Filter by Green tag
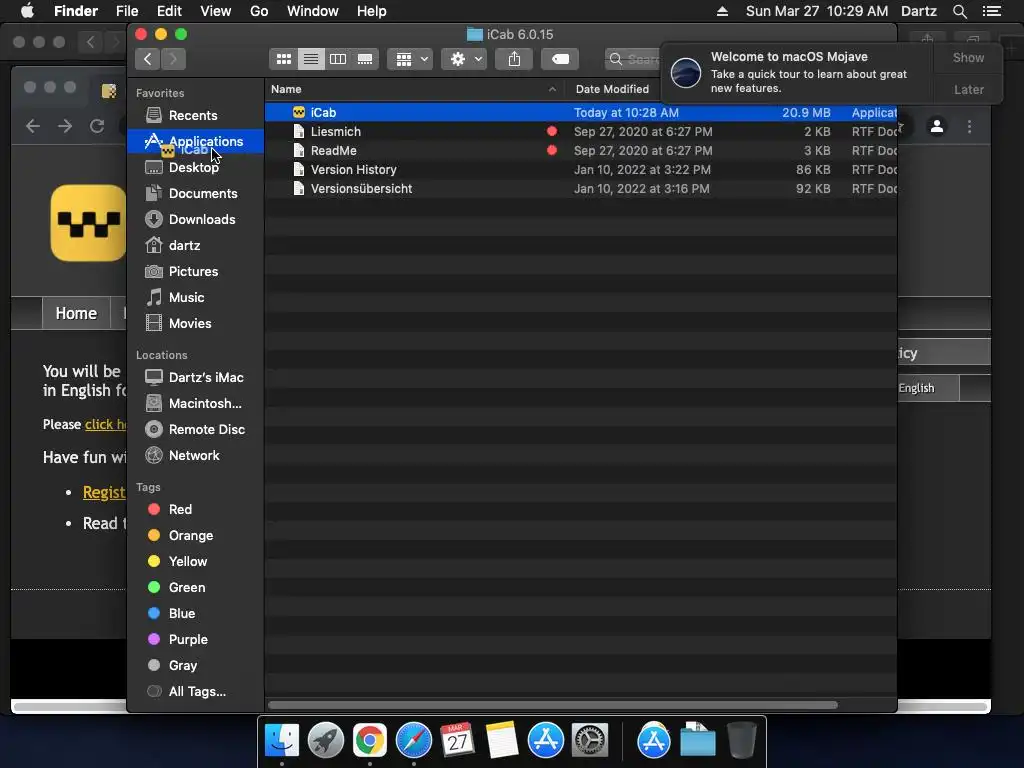This screenshot has height=768, width=1024. 196,588
